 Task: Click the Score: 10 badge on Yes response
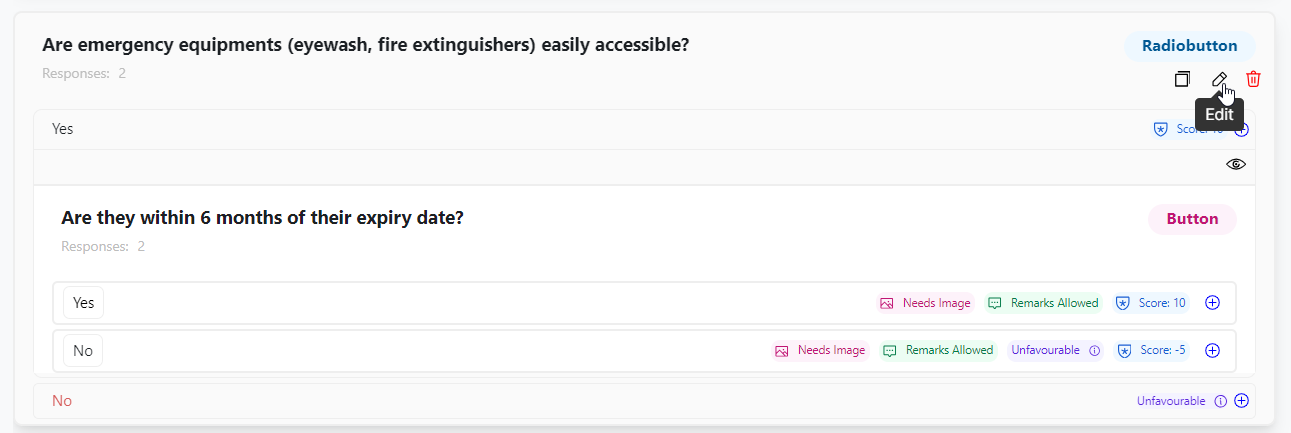pos(1151,303)
